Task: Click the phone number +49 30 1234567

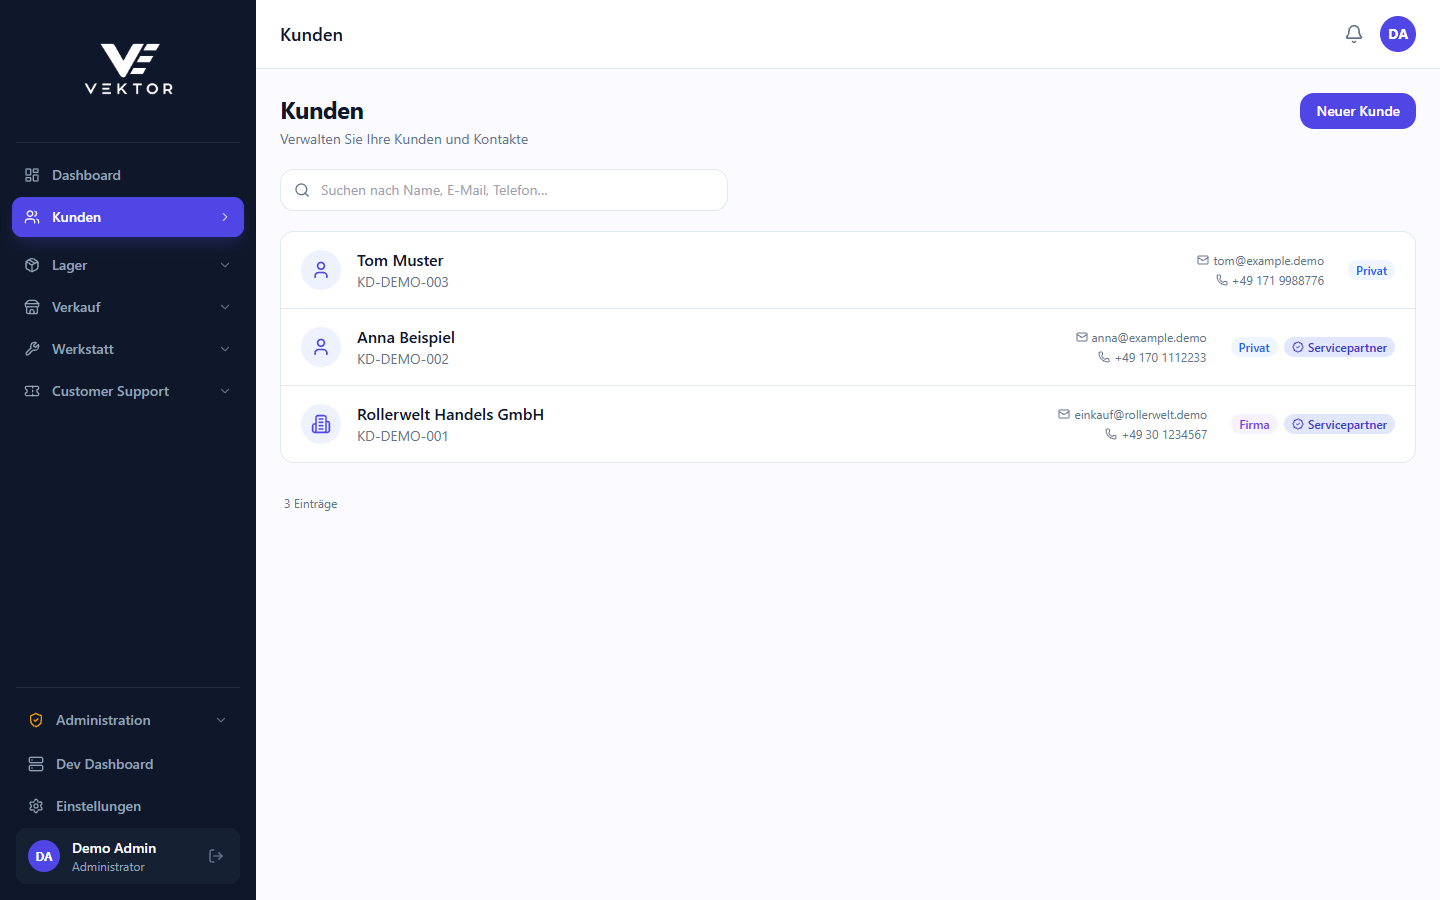Action: [1164, 435]
